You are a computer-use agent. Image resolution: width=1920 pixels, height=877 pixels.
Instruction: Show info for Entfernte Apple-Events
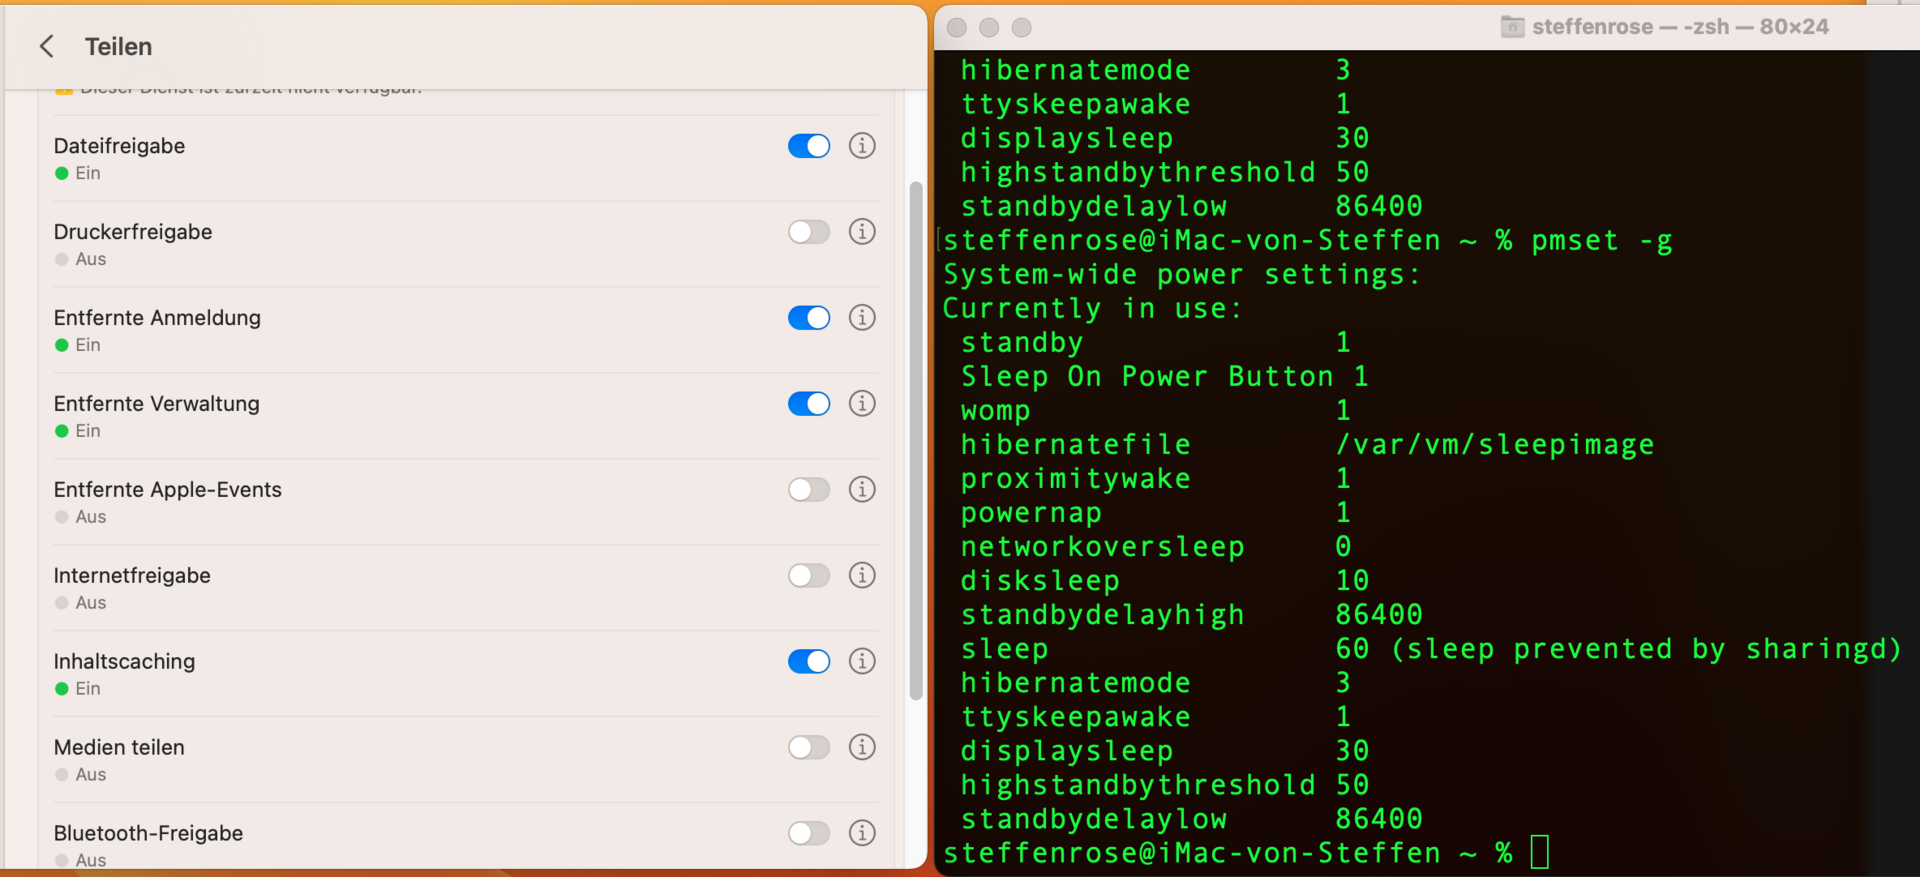[862, 490]
